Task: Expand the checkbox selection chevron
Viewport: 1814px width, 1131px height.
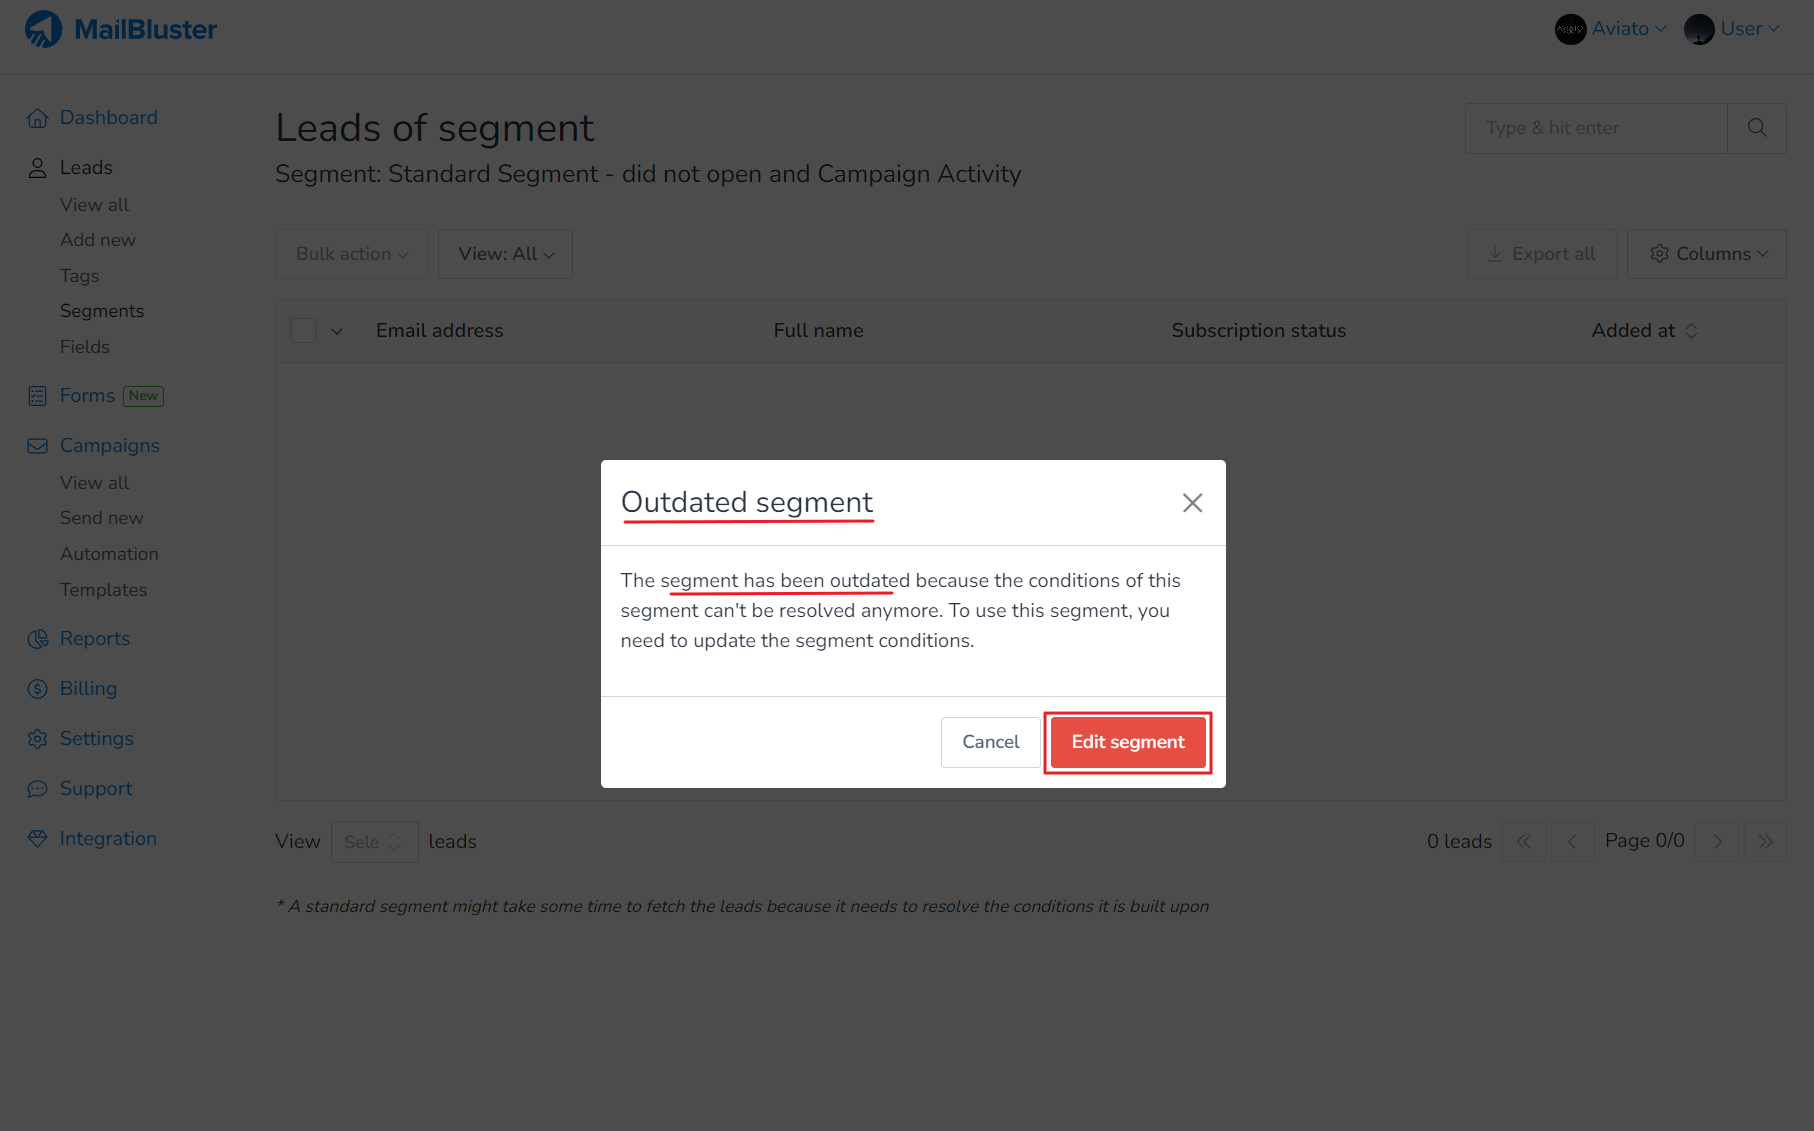Action: click(x=337, y=331)
